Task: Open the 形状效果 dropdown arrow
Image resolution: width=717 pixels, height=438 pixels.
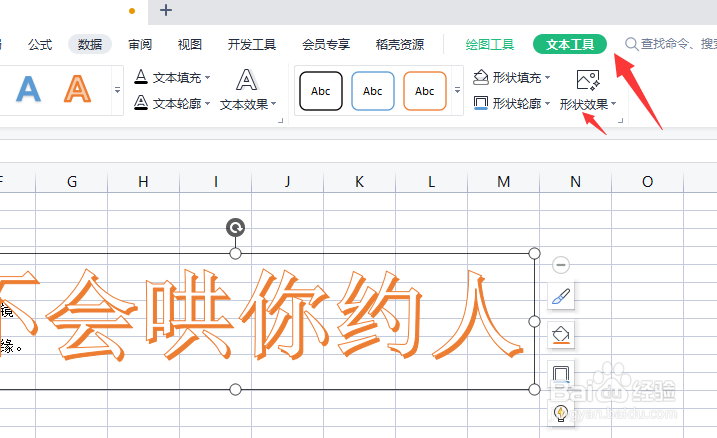Action: point(613,104)
